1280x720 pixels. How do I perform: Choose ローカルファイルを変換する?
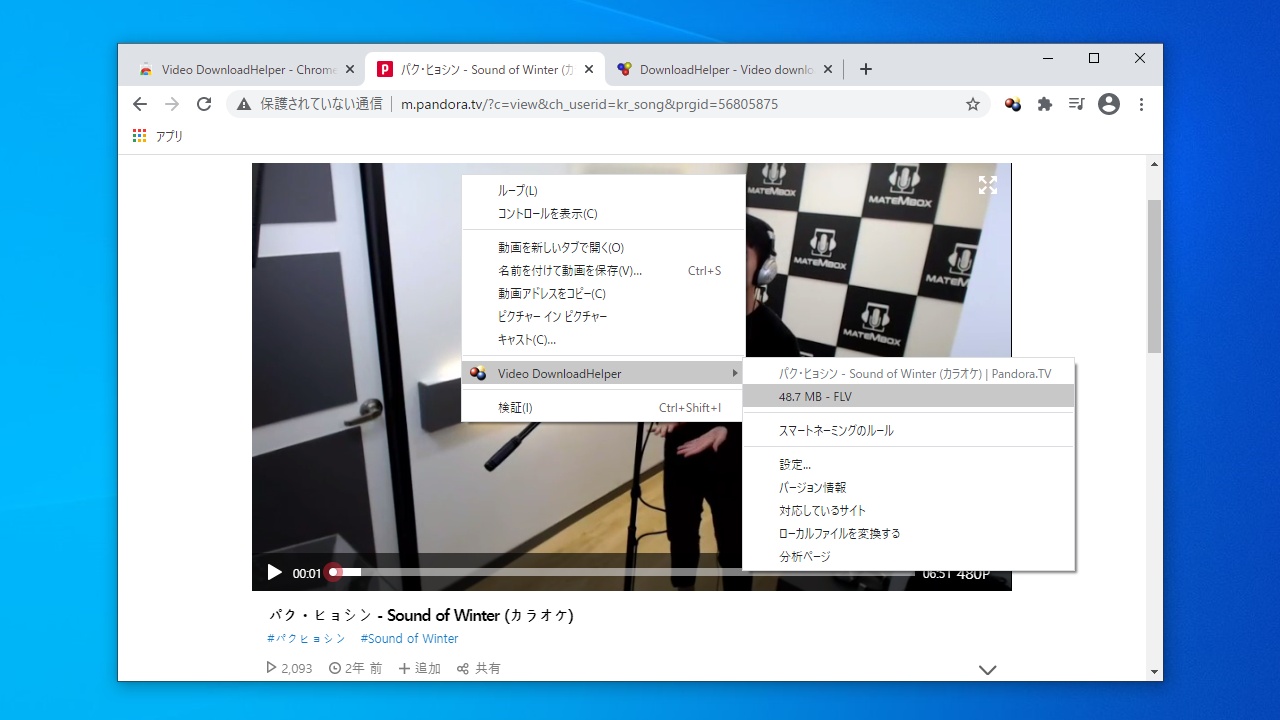(909, 534)
